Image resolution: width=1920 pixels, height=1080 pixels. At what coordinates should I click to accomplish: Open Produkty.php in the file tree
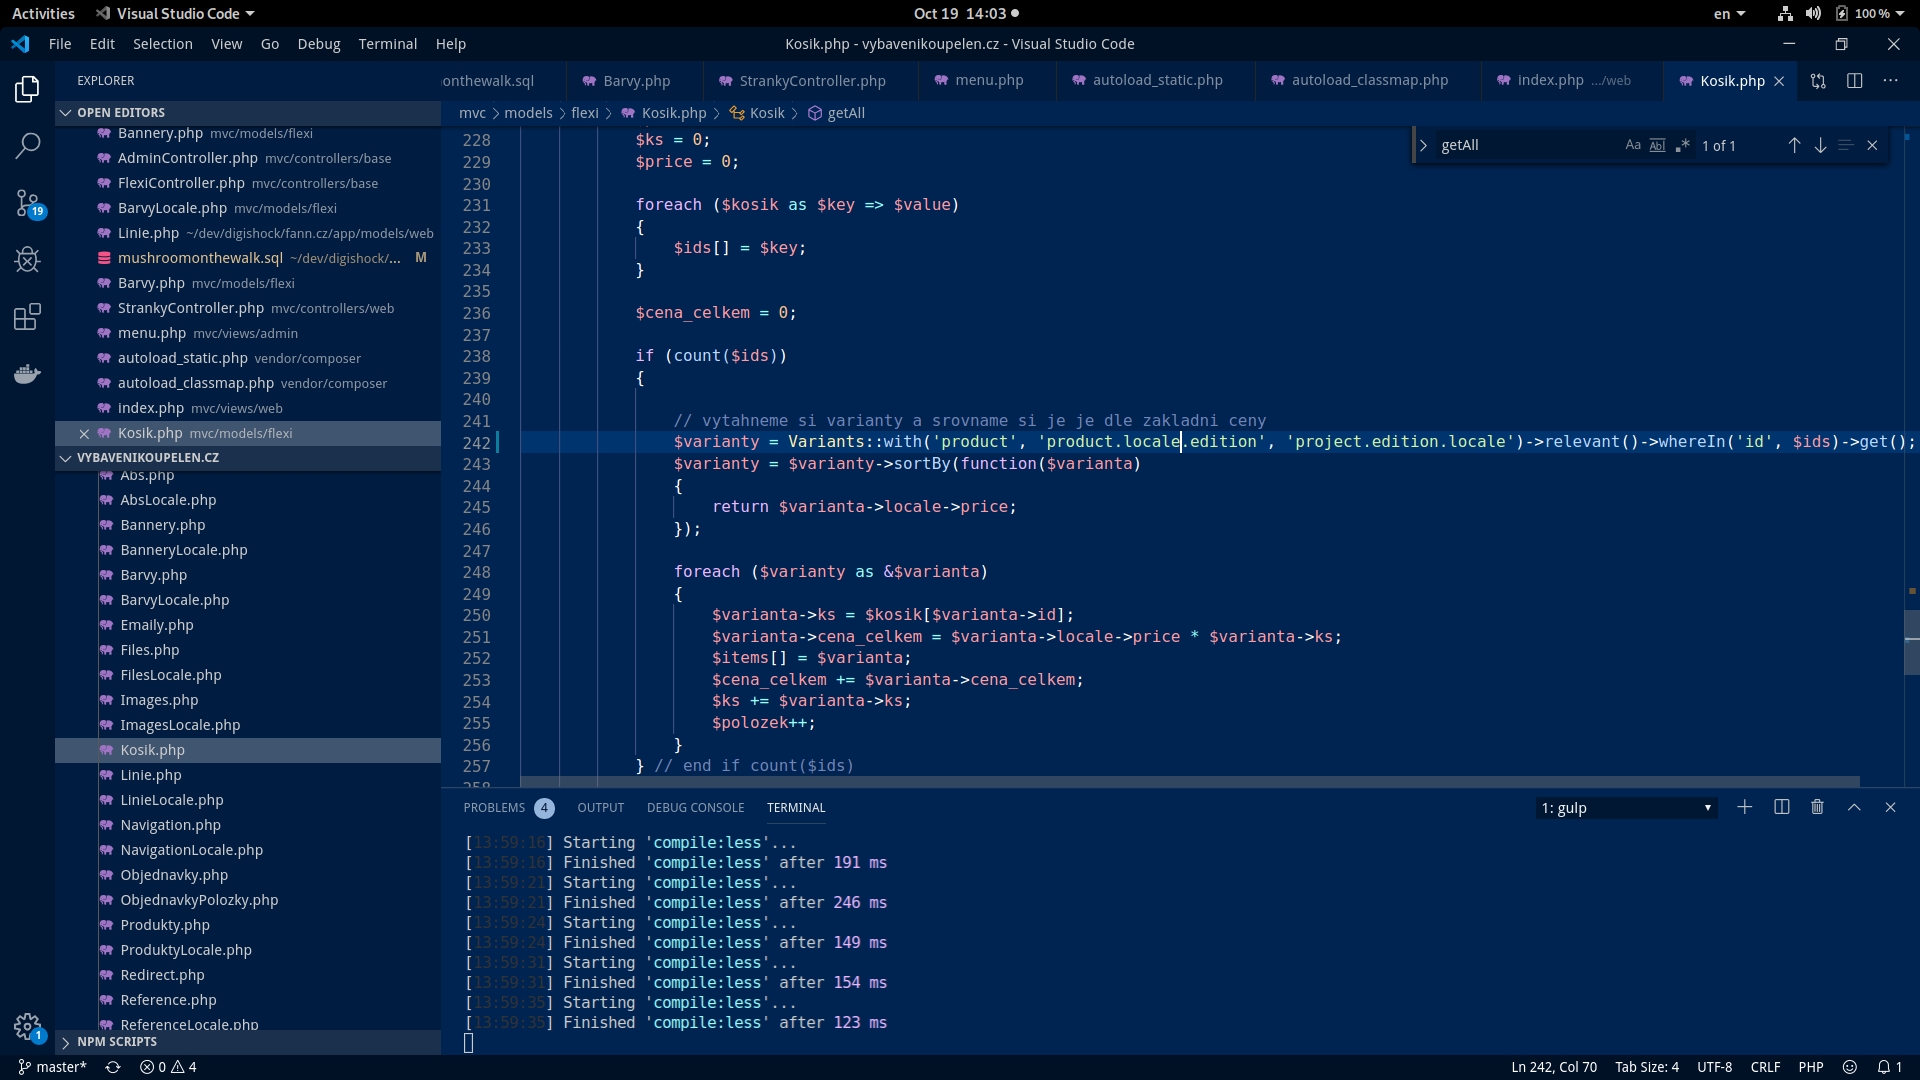[165, 925]
